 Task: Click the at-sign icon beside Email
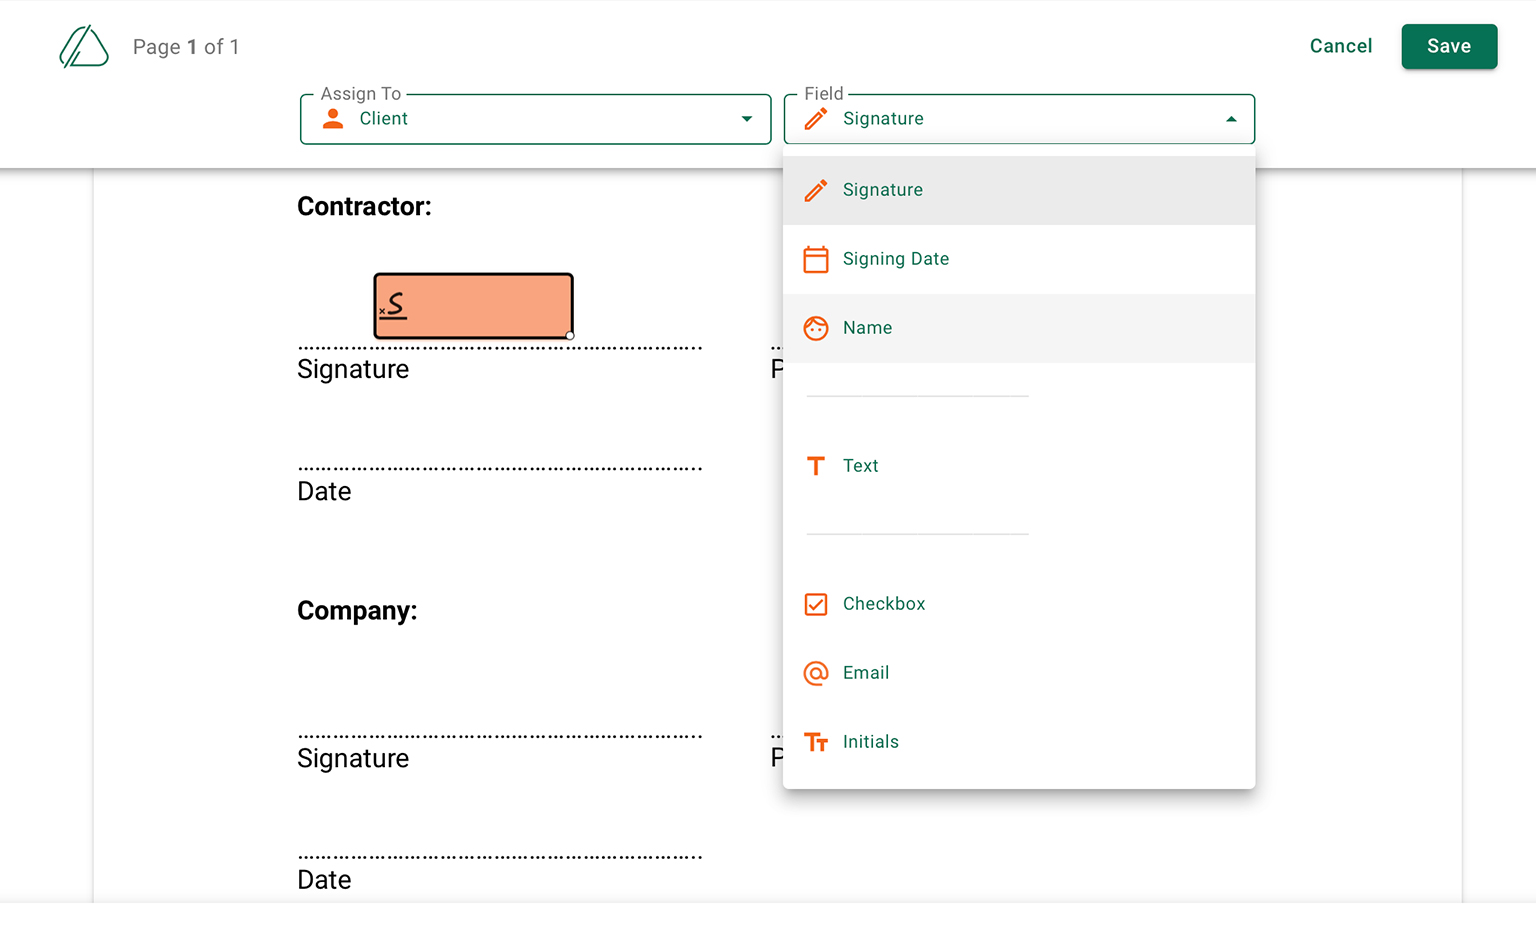tap(816, 673)
